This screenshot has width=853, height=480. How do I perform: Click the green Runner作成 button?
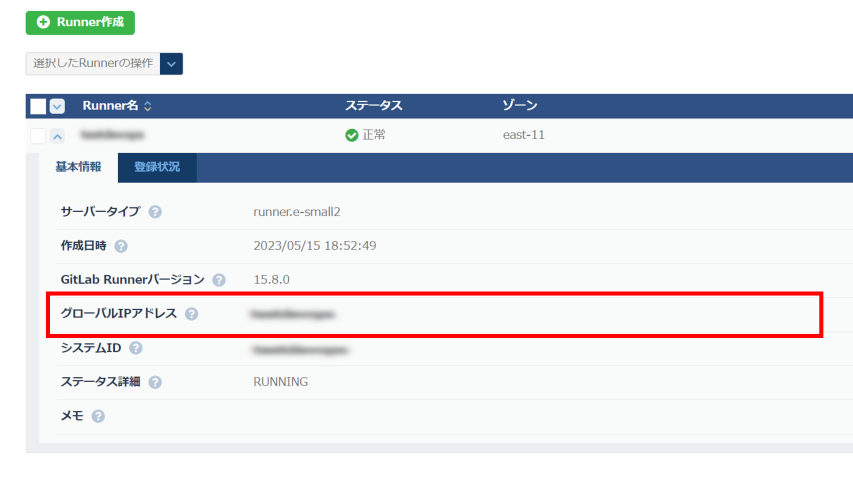[x=80, y=23]
